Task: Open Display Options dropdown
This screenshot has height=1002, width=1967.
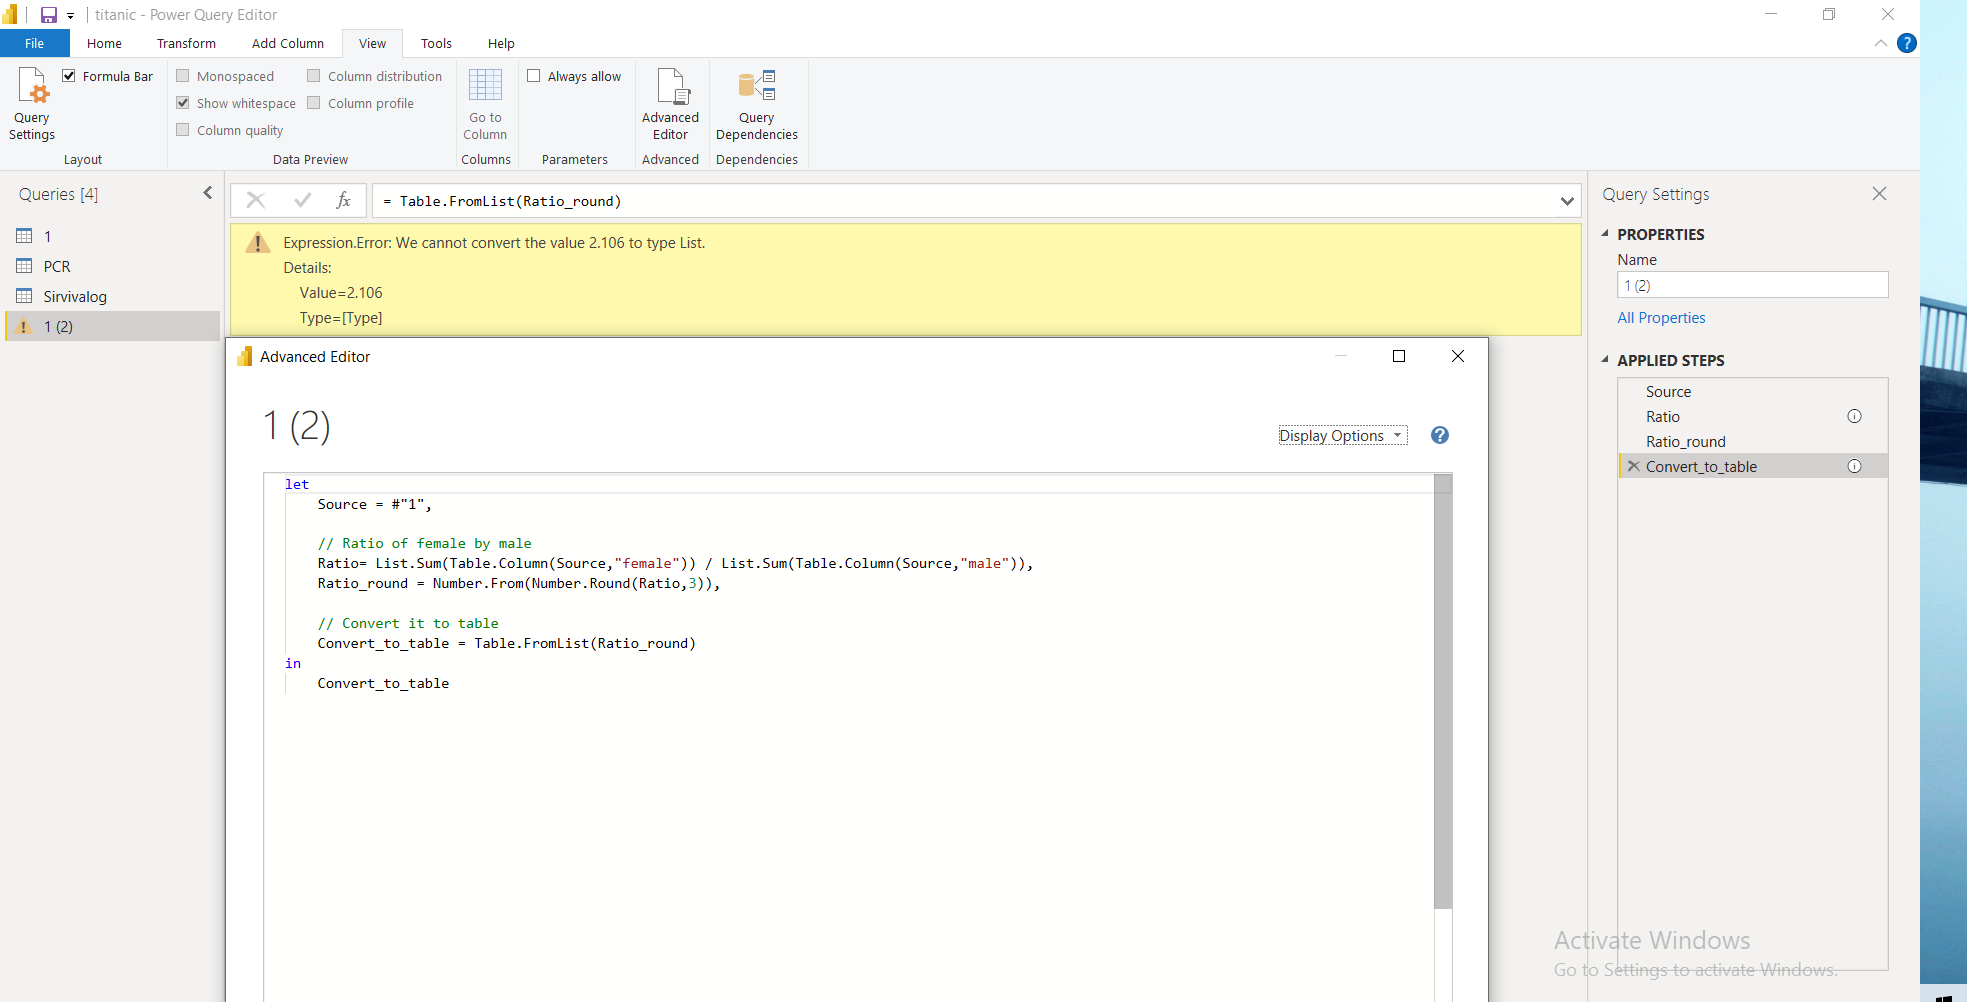Action: click(x=1342, y=435)
